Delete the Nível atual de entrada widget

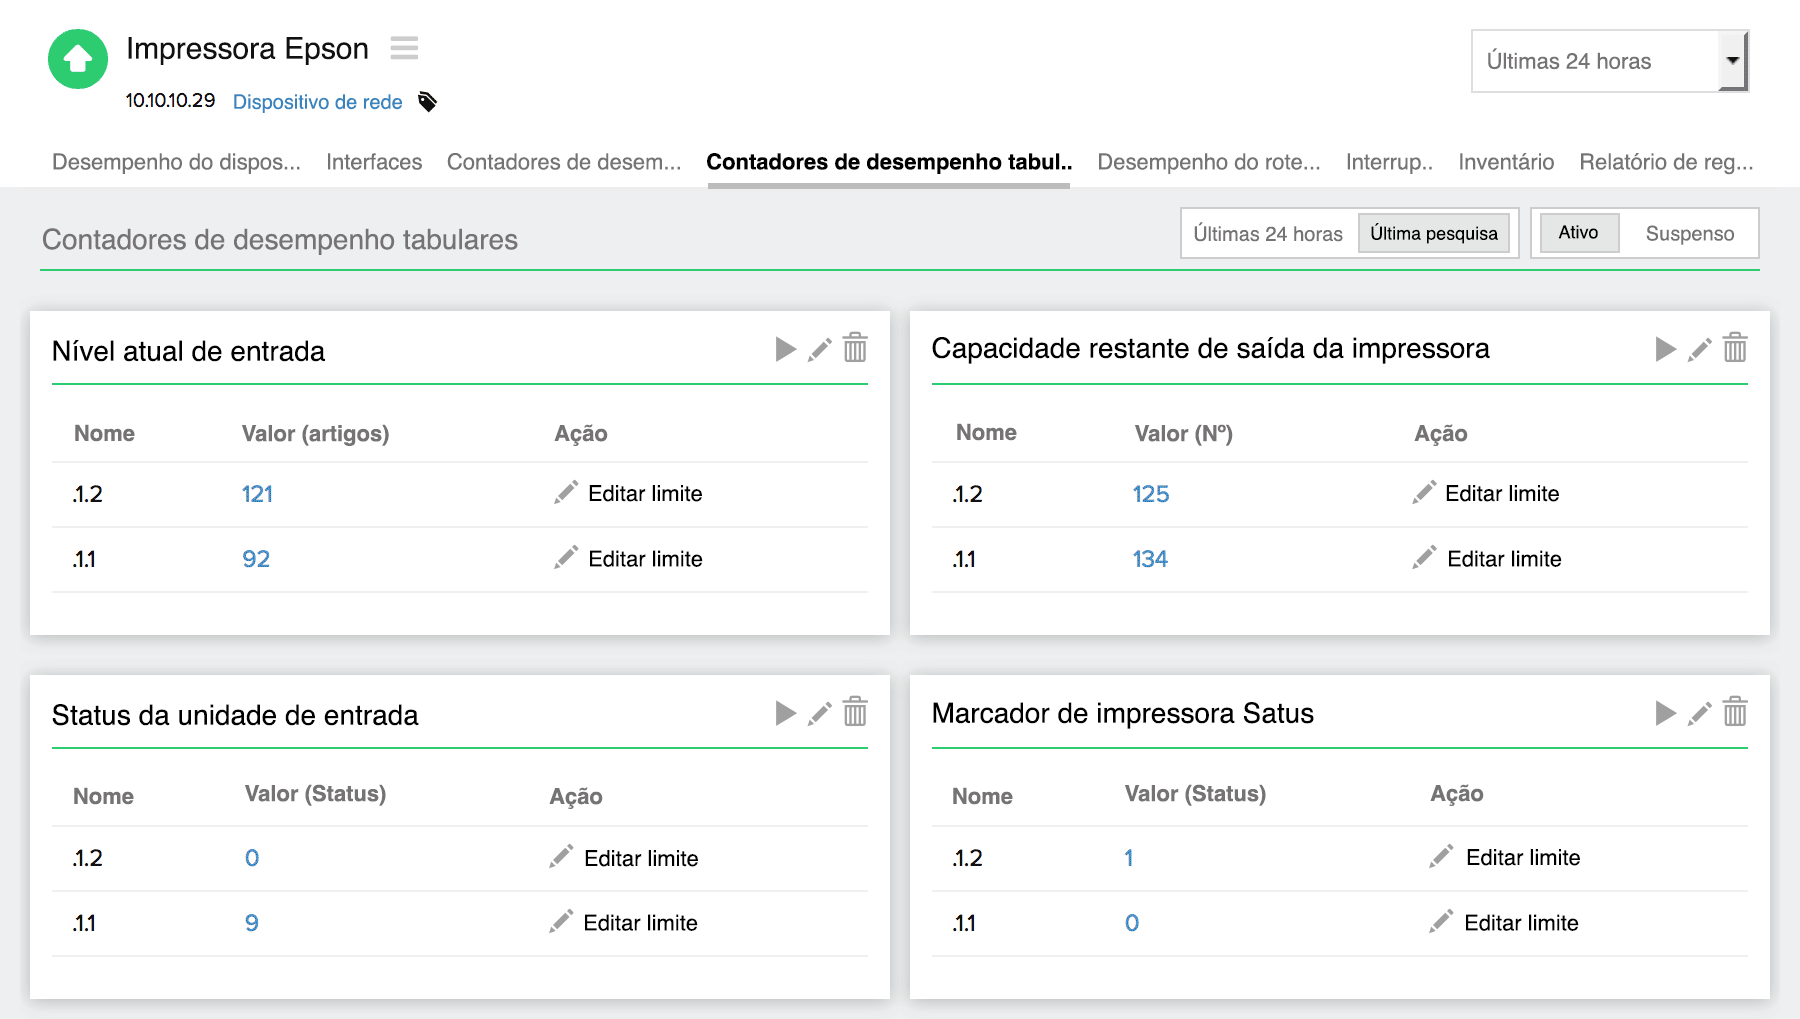pos(855,349)
